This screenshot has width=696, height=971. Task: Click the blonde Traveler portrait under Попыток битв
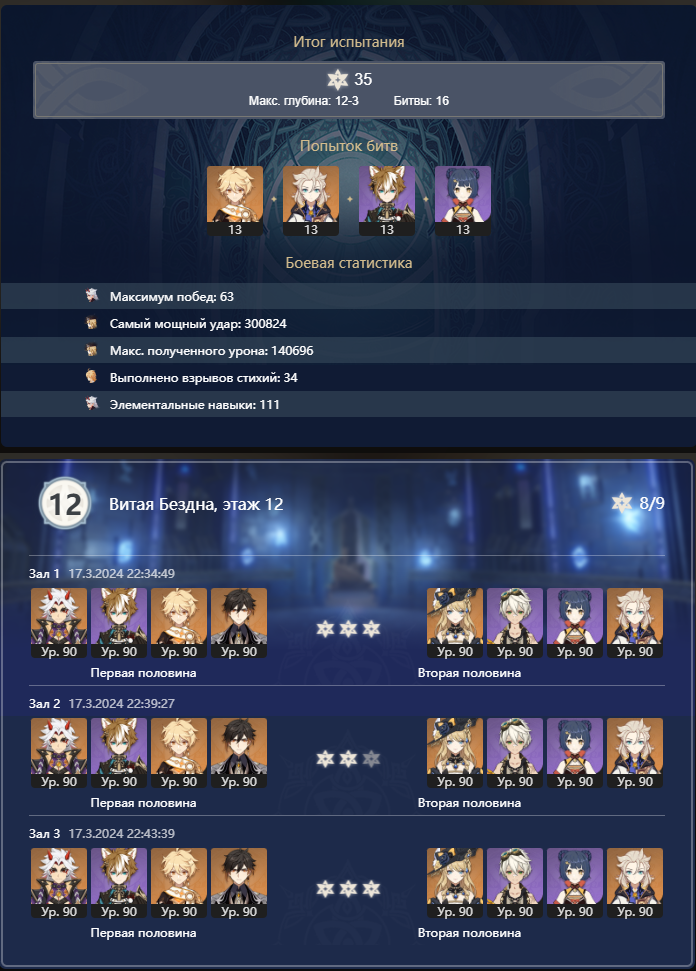pos(235,201)
